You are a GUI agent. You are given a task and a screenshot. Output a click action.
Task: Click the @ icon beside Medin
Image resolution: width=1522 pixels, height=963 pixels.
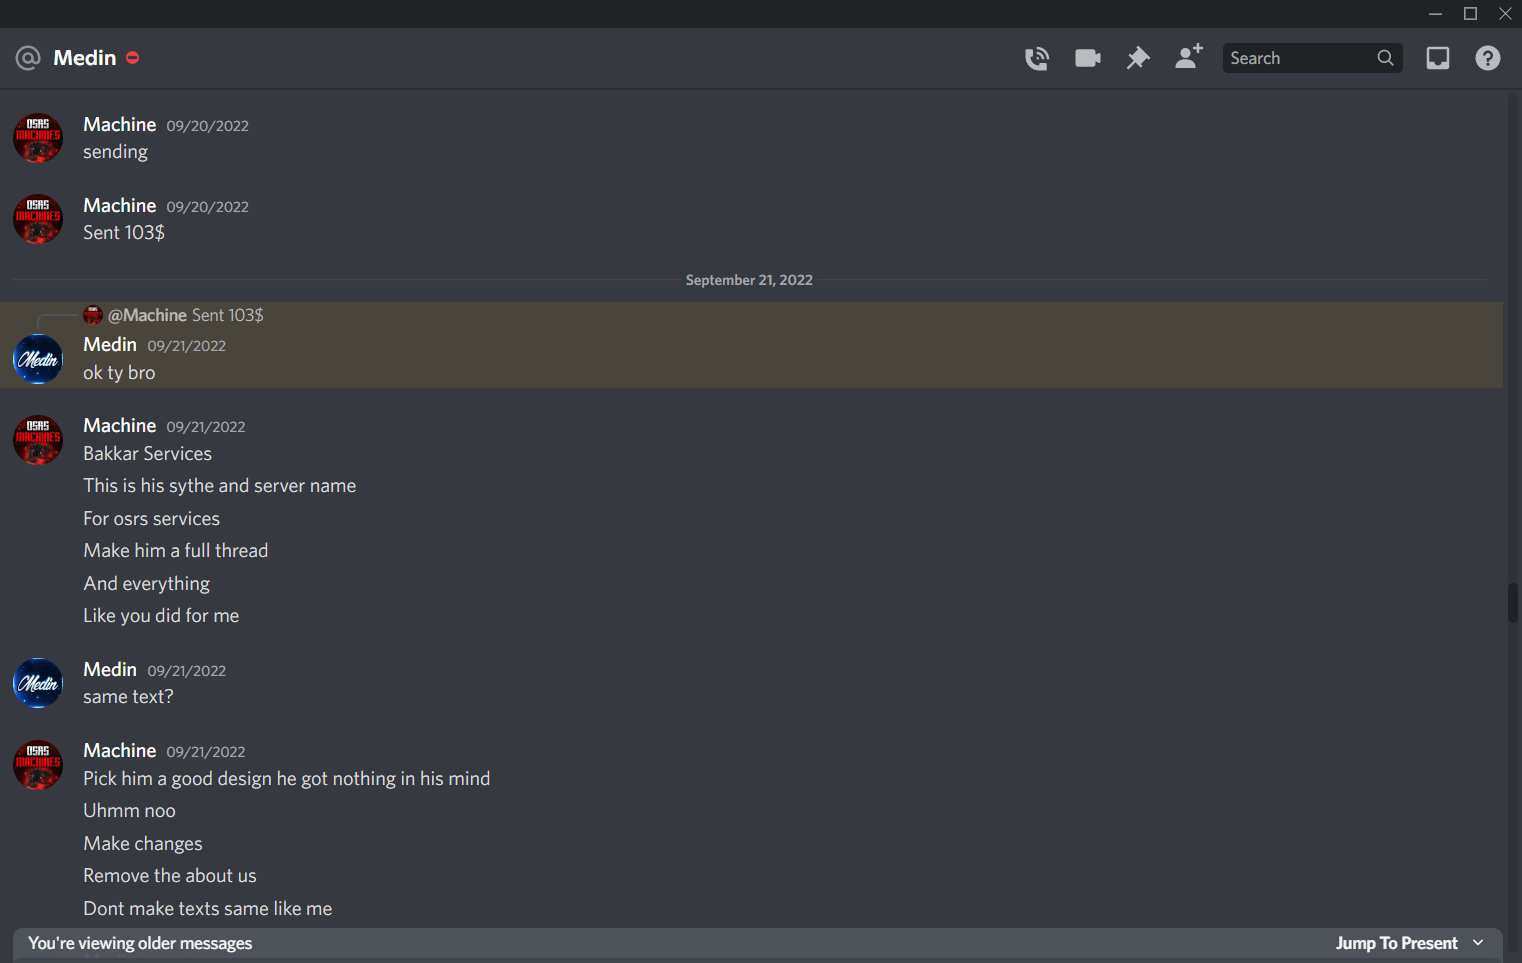28,58
